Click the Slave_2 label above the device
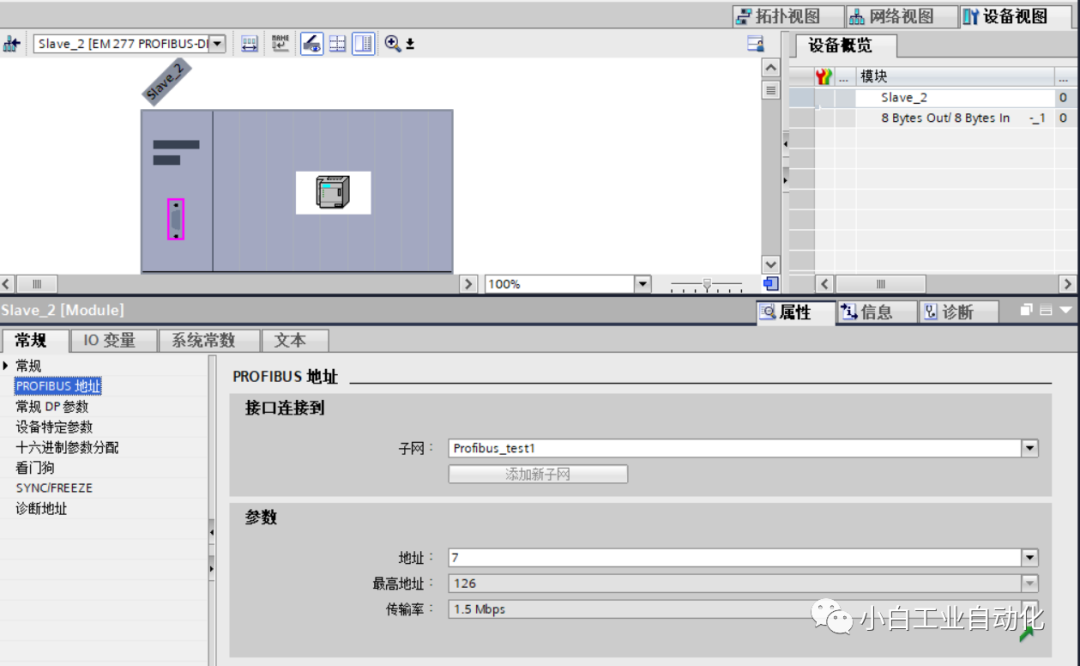The width and height of the screenshot is (1080, 666). [x=166, y=82]
